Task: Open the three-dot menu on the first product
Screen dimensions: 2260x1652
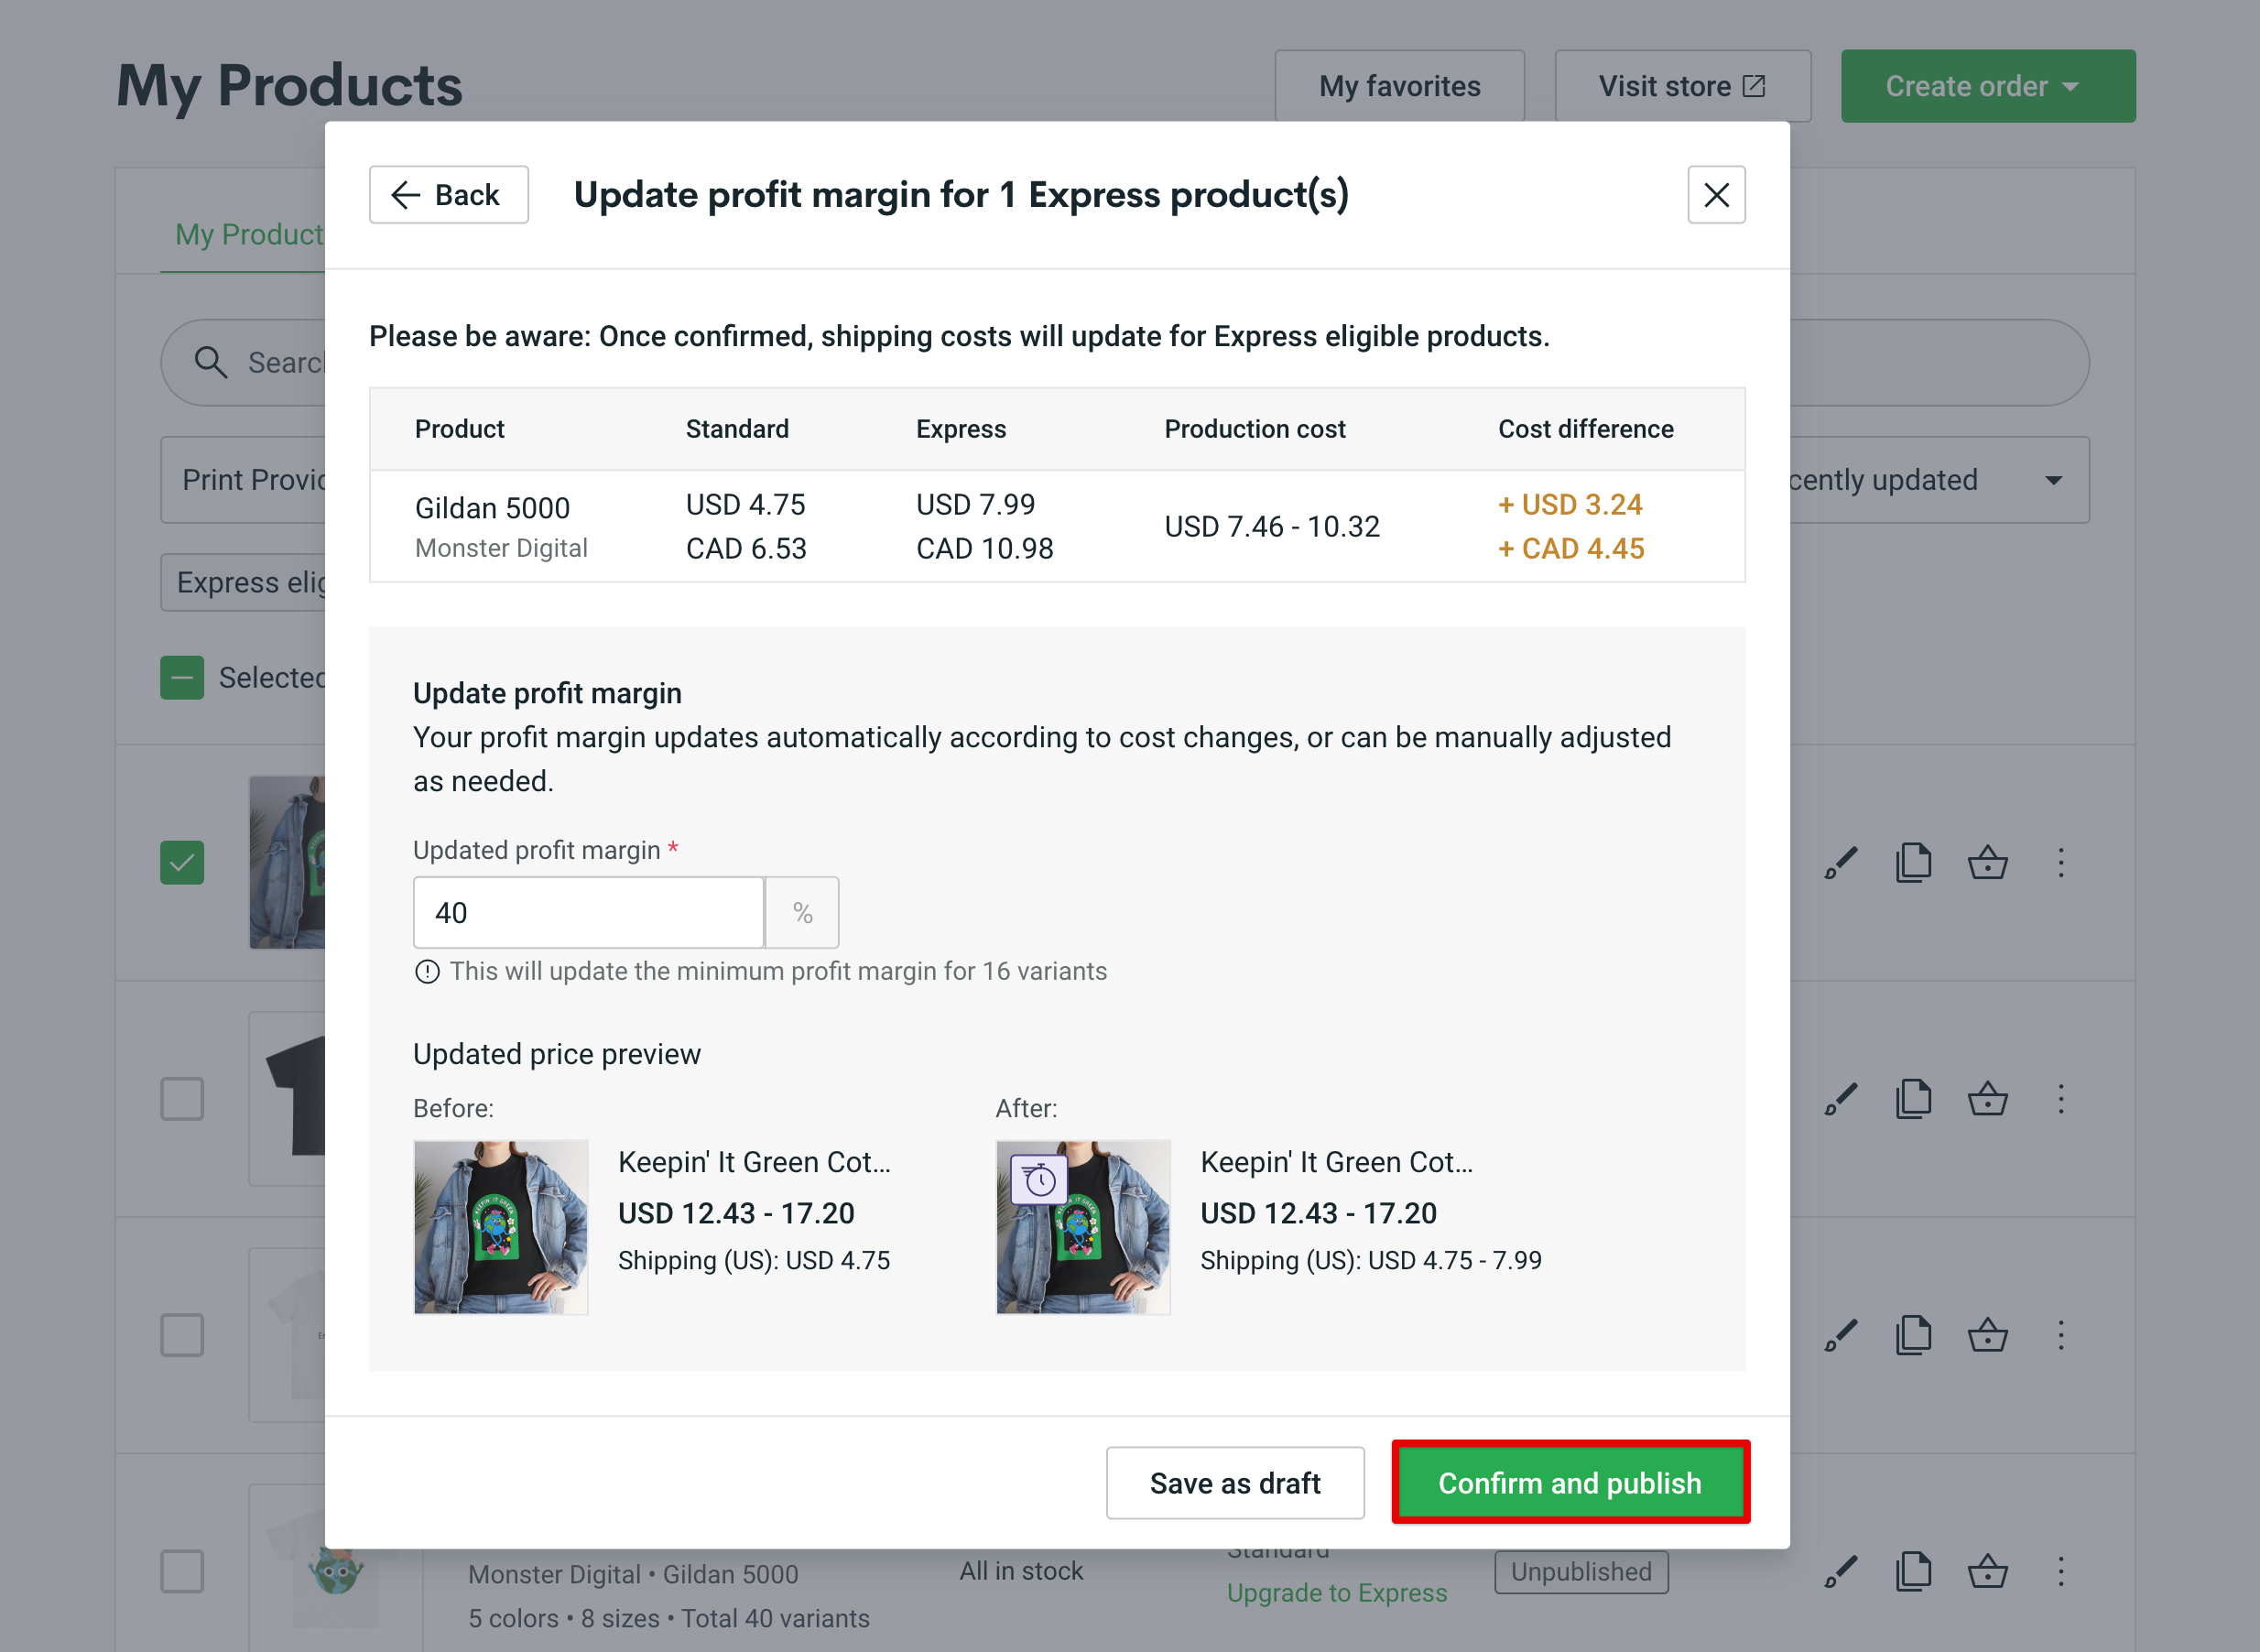Action: tap(2061, 862)
